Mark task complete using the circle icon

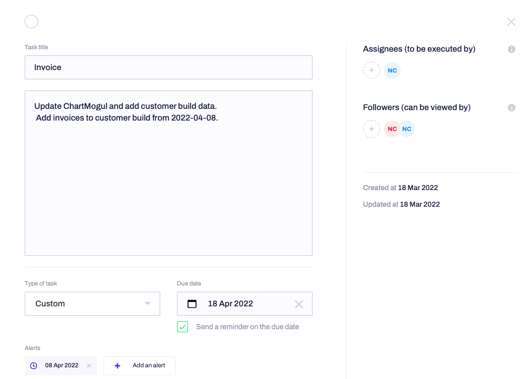coord(31,22)
